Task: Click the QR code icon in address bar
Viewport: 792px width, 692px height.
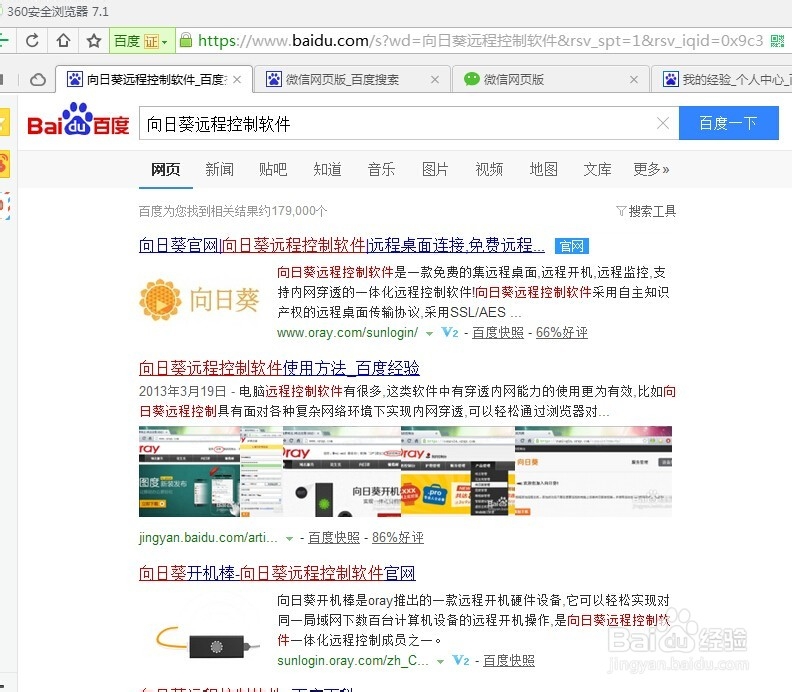Action: click(778, 41)
